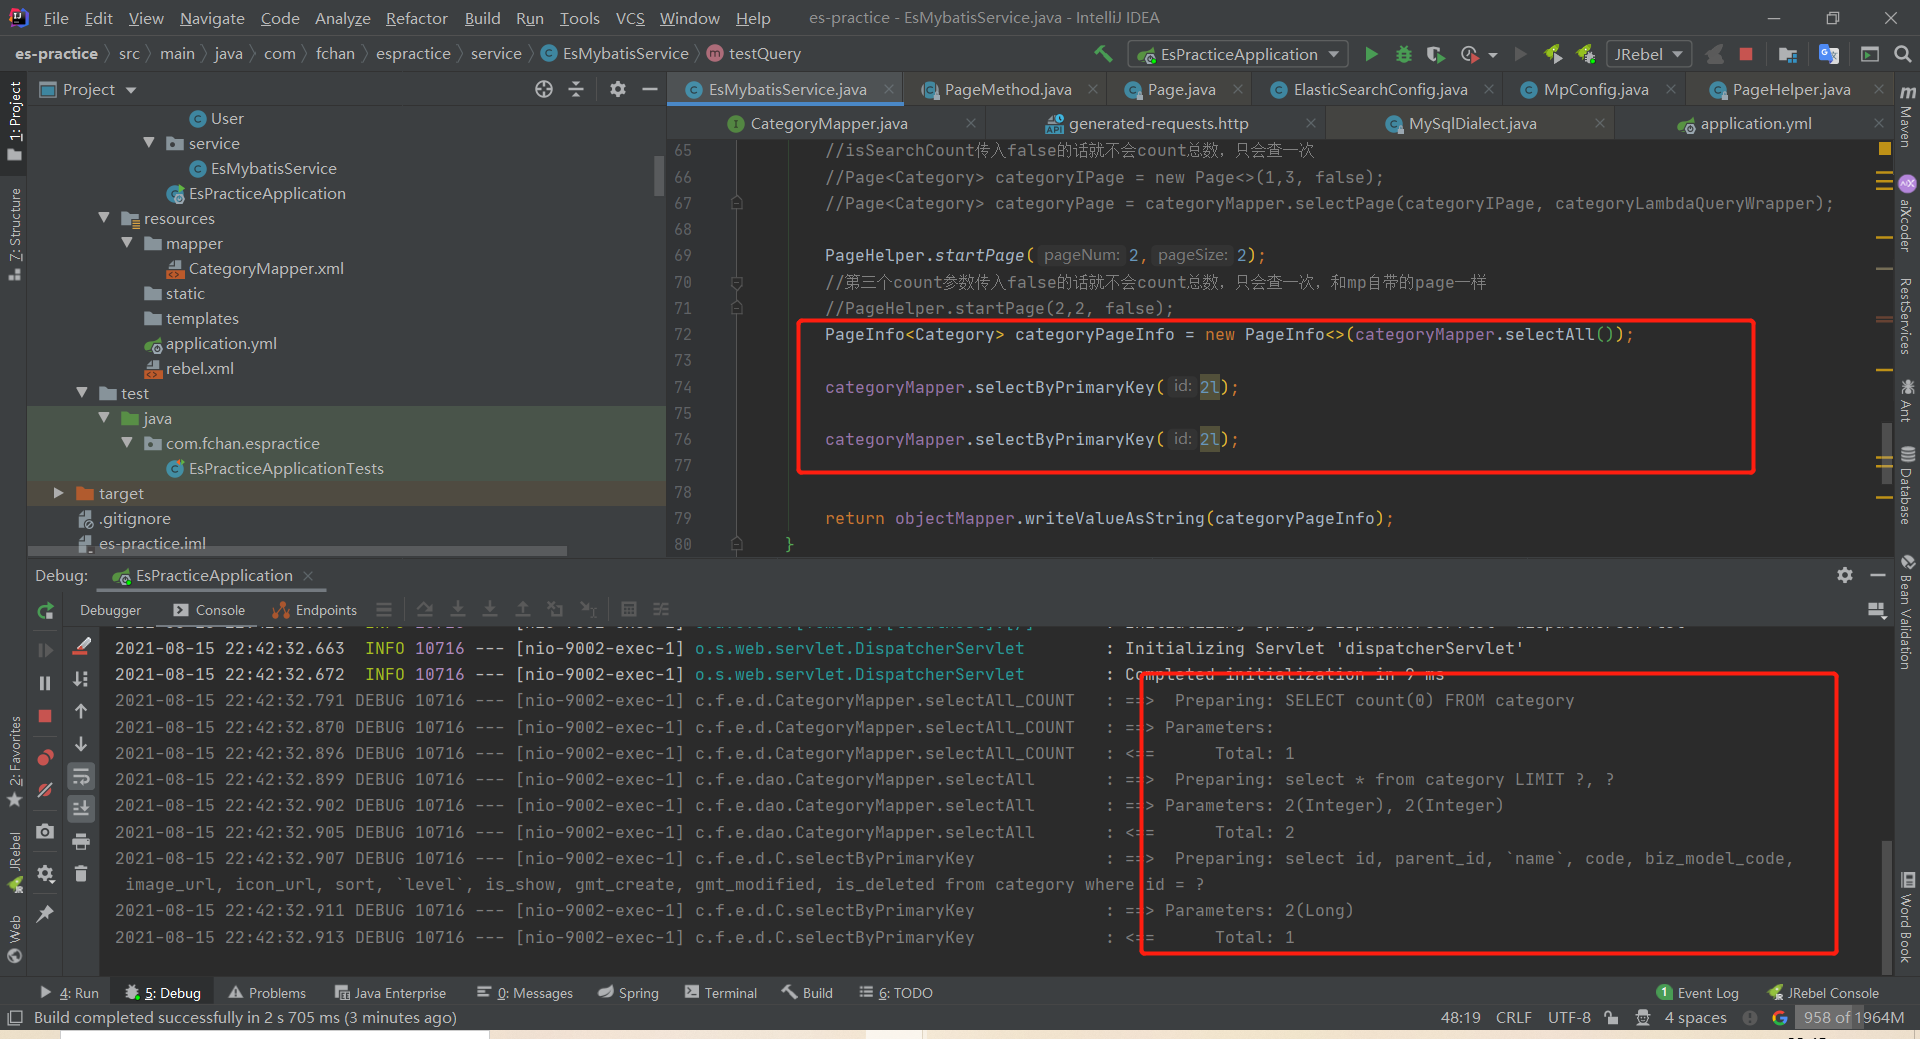The width and height of the screenshot is (1920, 1039).
Task: Click the build hammer icon in the top toolbar
Action: point(1103,54)
